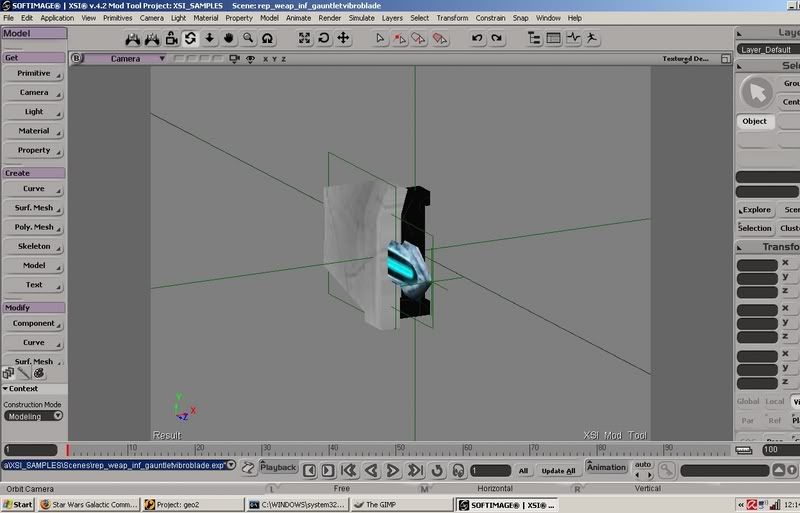Toggle the All playback option
This screenshot has height=513, width=800.
tap(523, 471)
